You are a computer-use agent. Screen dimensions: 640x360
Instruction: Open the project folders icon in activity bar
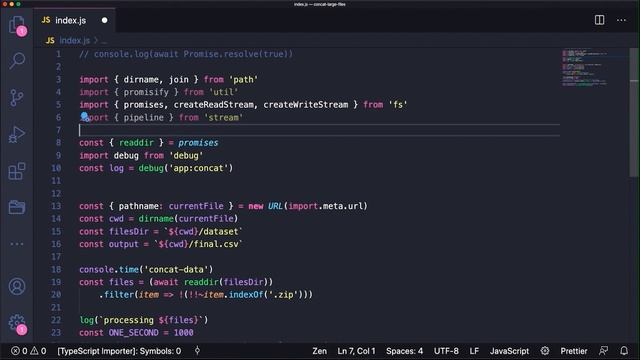tap(17, 207)
